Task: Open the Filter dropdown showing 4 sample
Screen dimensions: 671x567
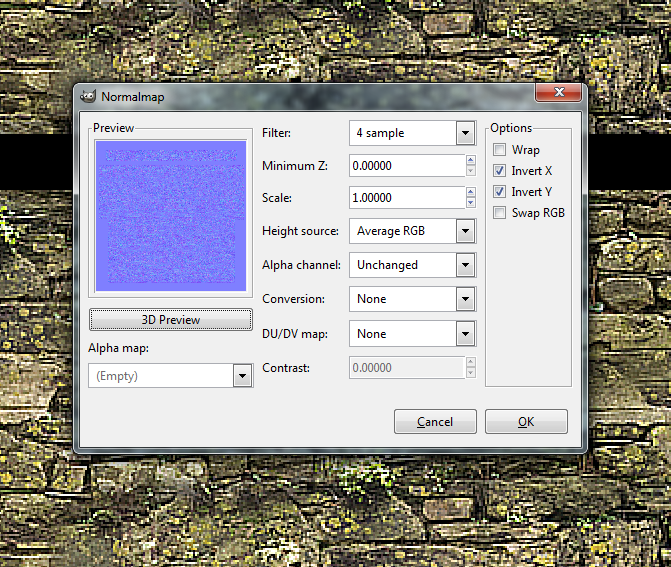Action: [413, 133]
